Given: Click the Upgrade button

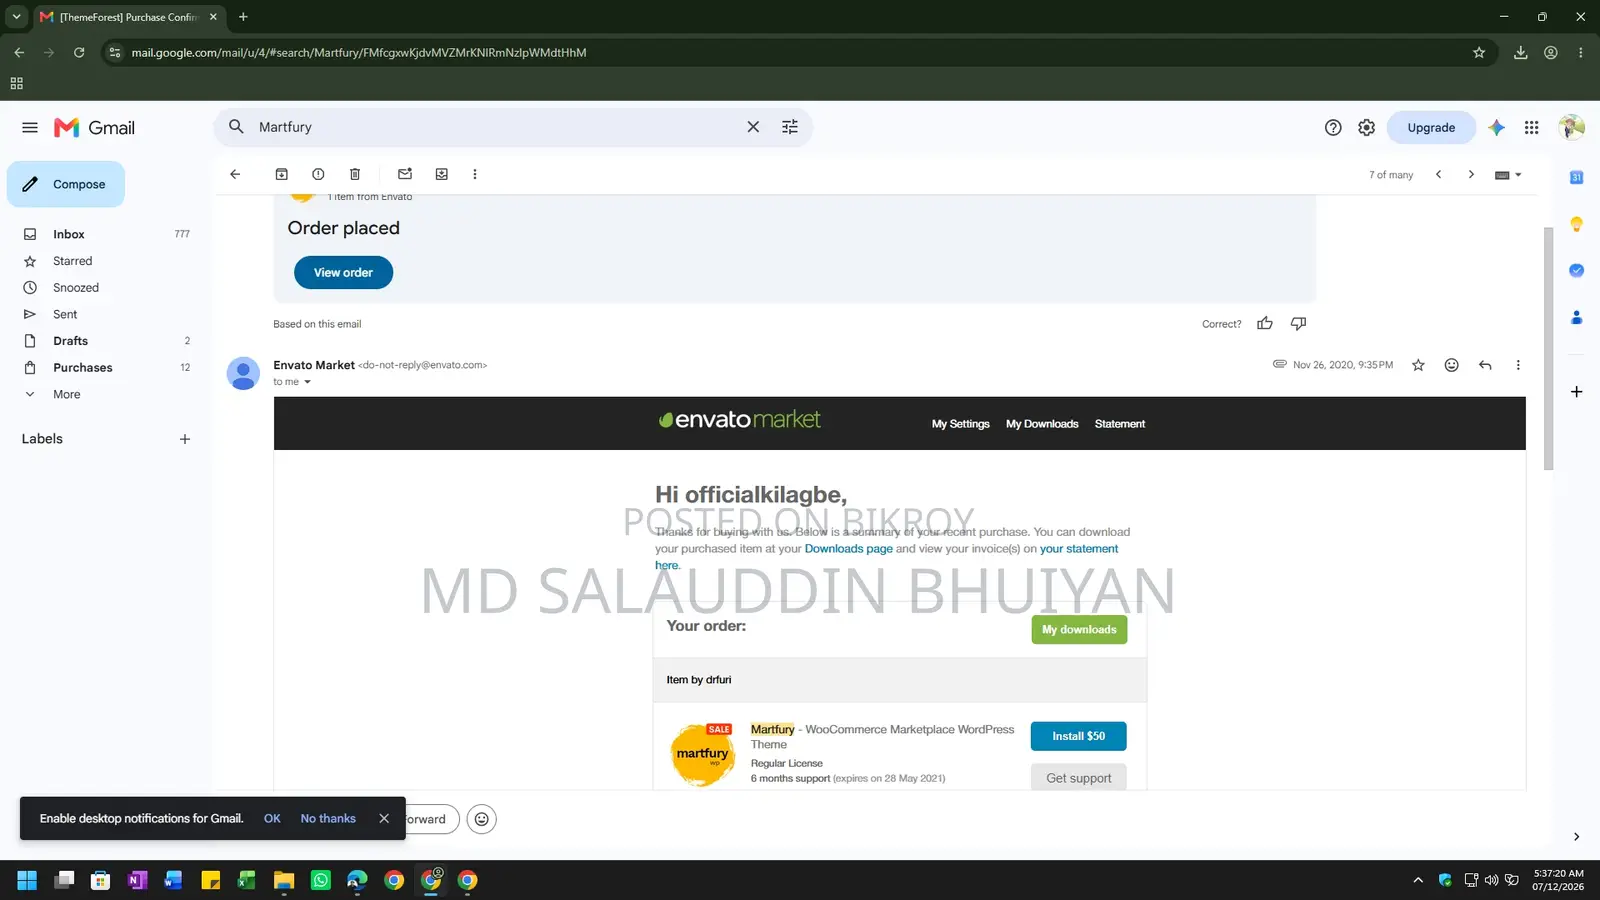Looking at the screenshot, I should coord(1431,128).
